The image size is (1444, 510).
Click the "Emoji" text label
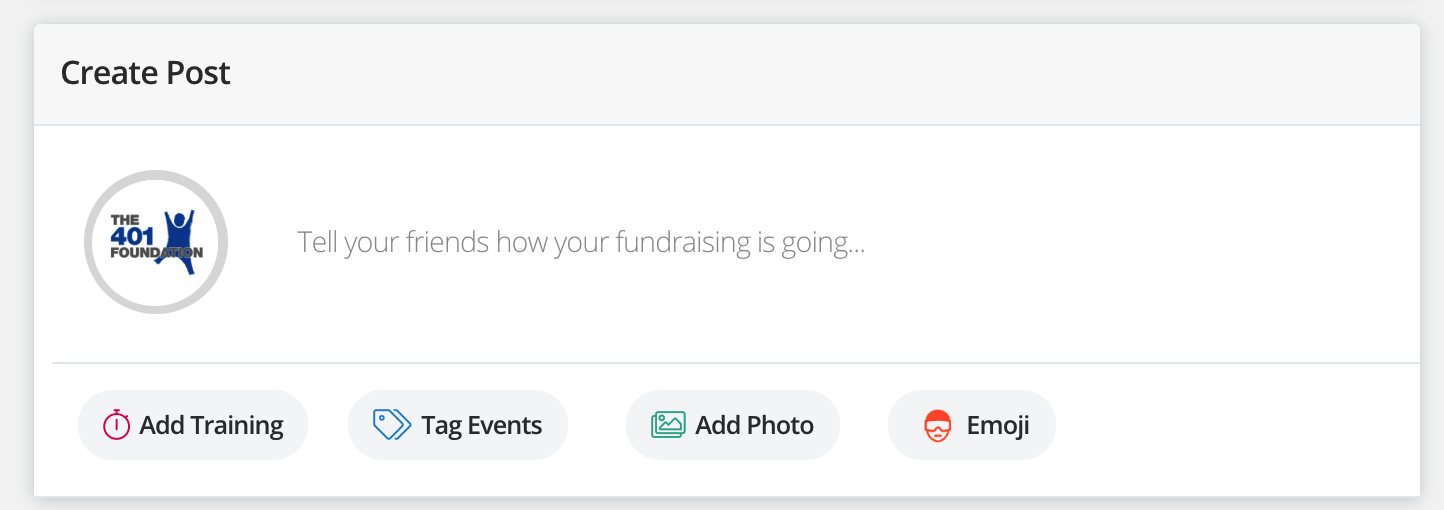pos(997,425)
